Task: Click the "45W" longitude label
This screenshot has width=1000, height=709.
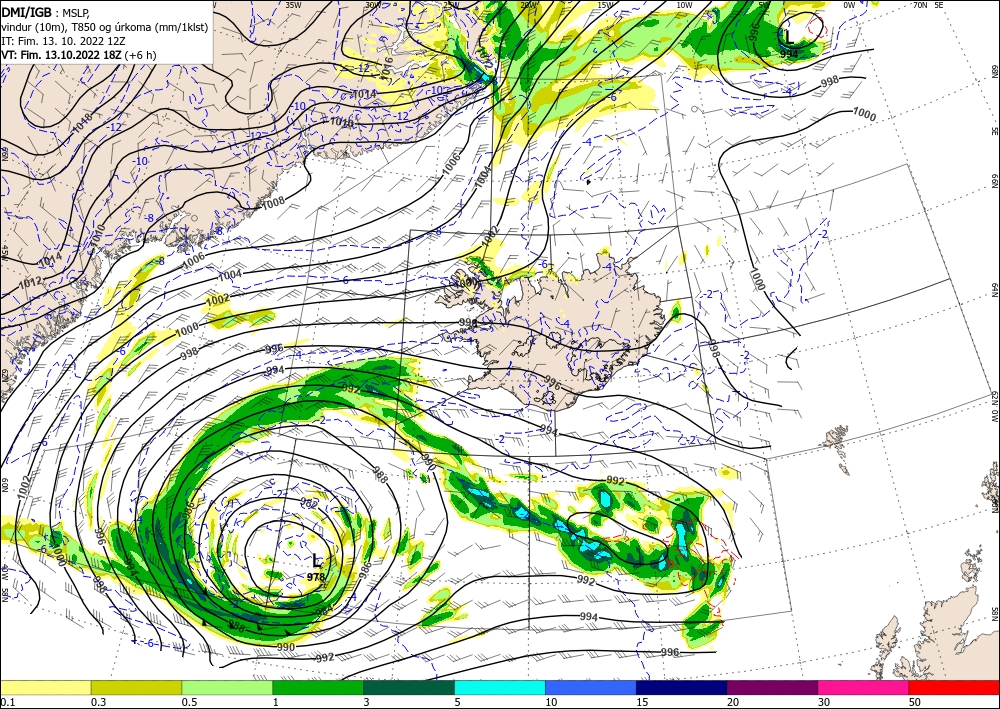Action: point(4,252)
